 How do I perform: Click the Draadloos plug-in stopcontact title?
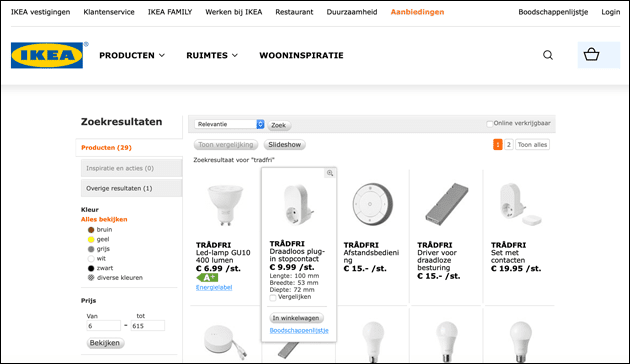point(297,252)
